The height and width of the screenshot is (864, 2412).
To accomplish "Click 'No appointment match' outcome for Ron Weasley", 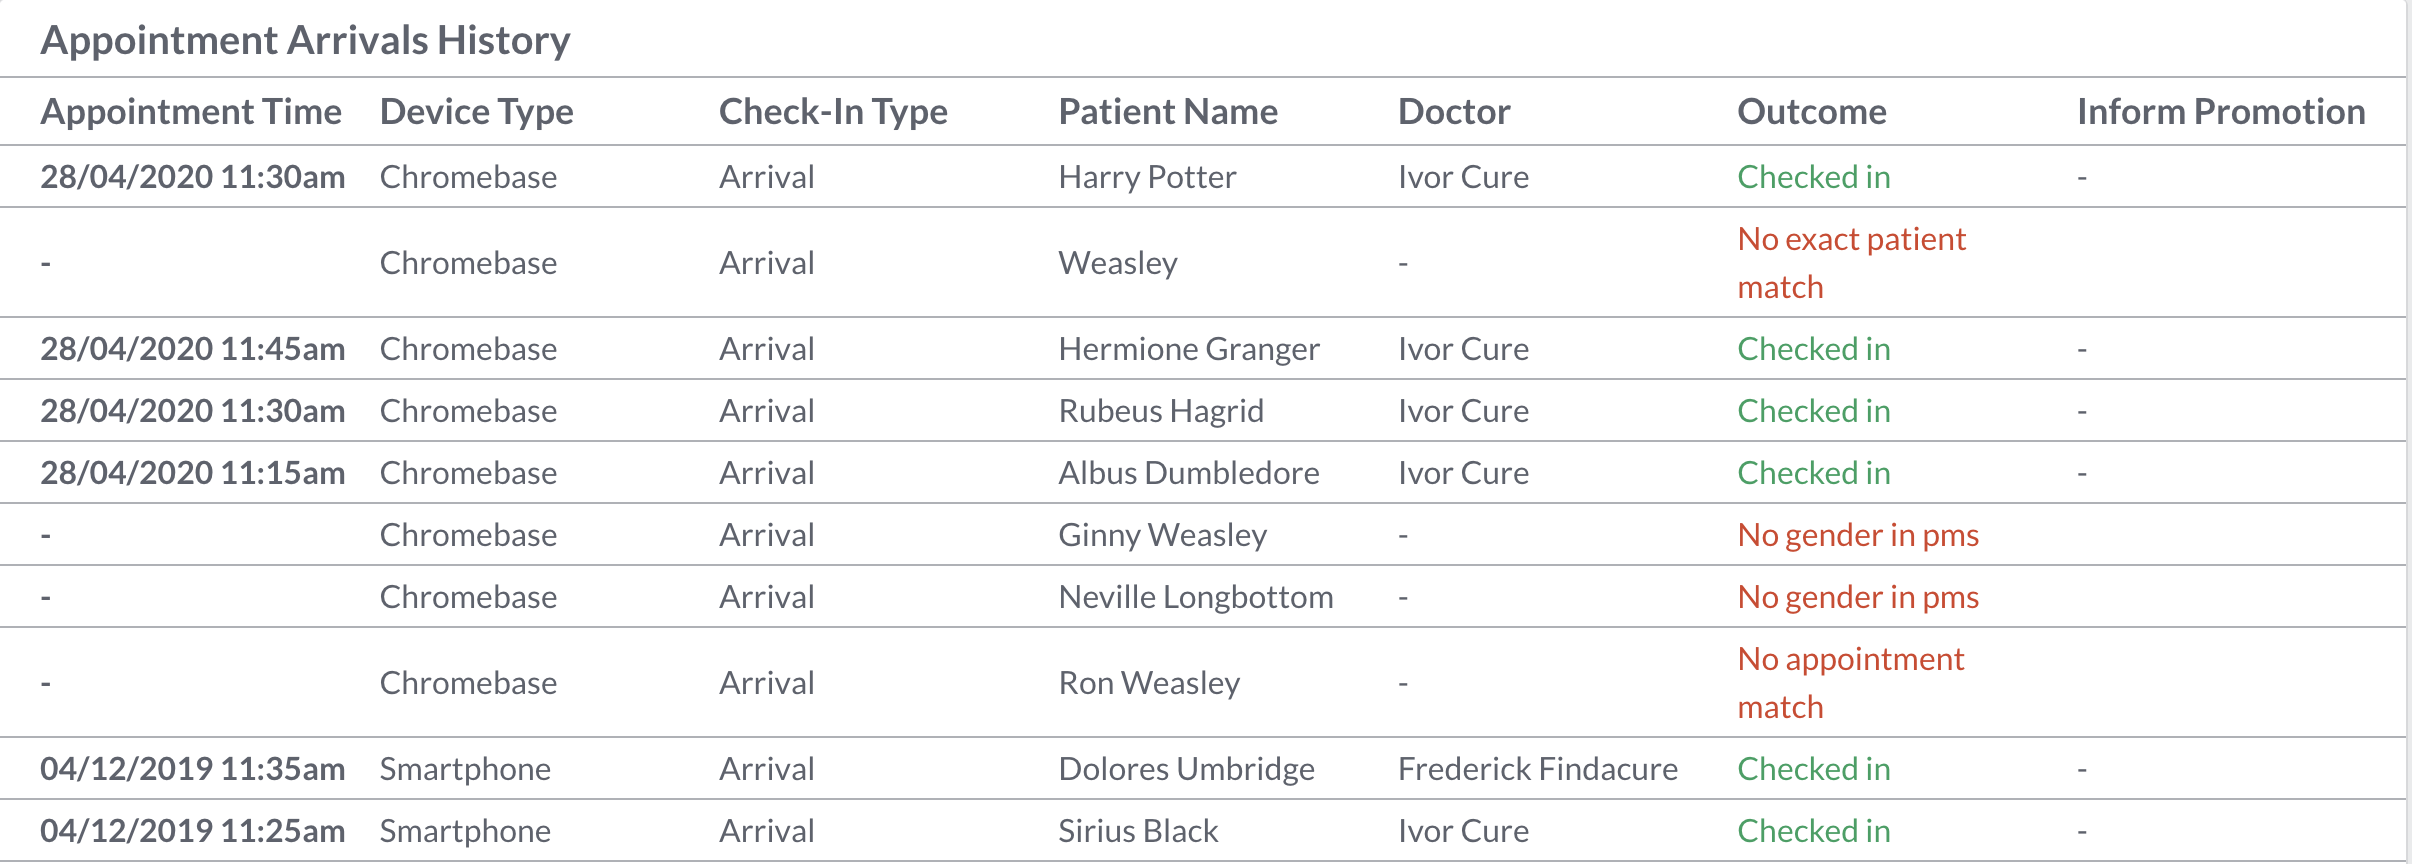I will click(x=1851, y=683).
